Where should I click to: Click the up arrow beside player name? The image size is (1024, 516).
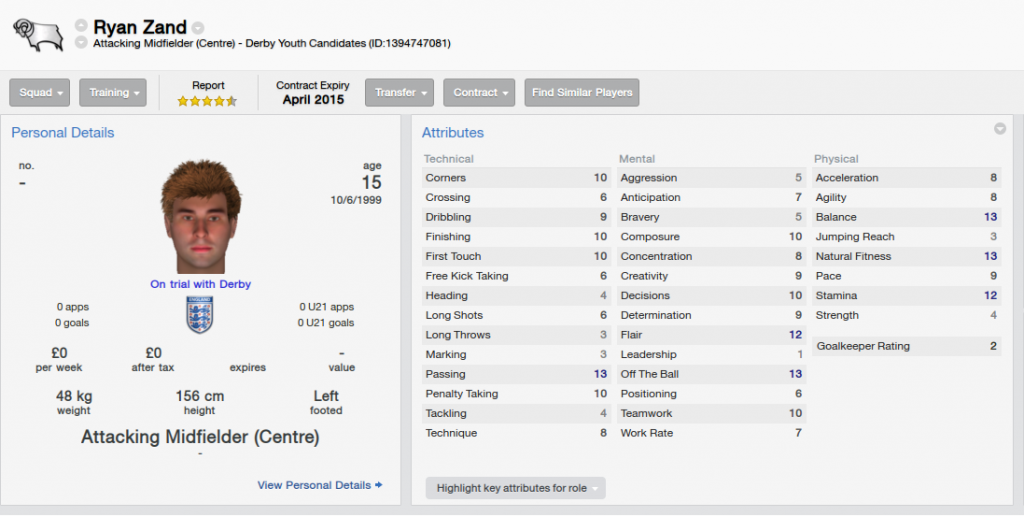pos(81,25)
